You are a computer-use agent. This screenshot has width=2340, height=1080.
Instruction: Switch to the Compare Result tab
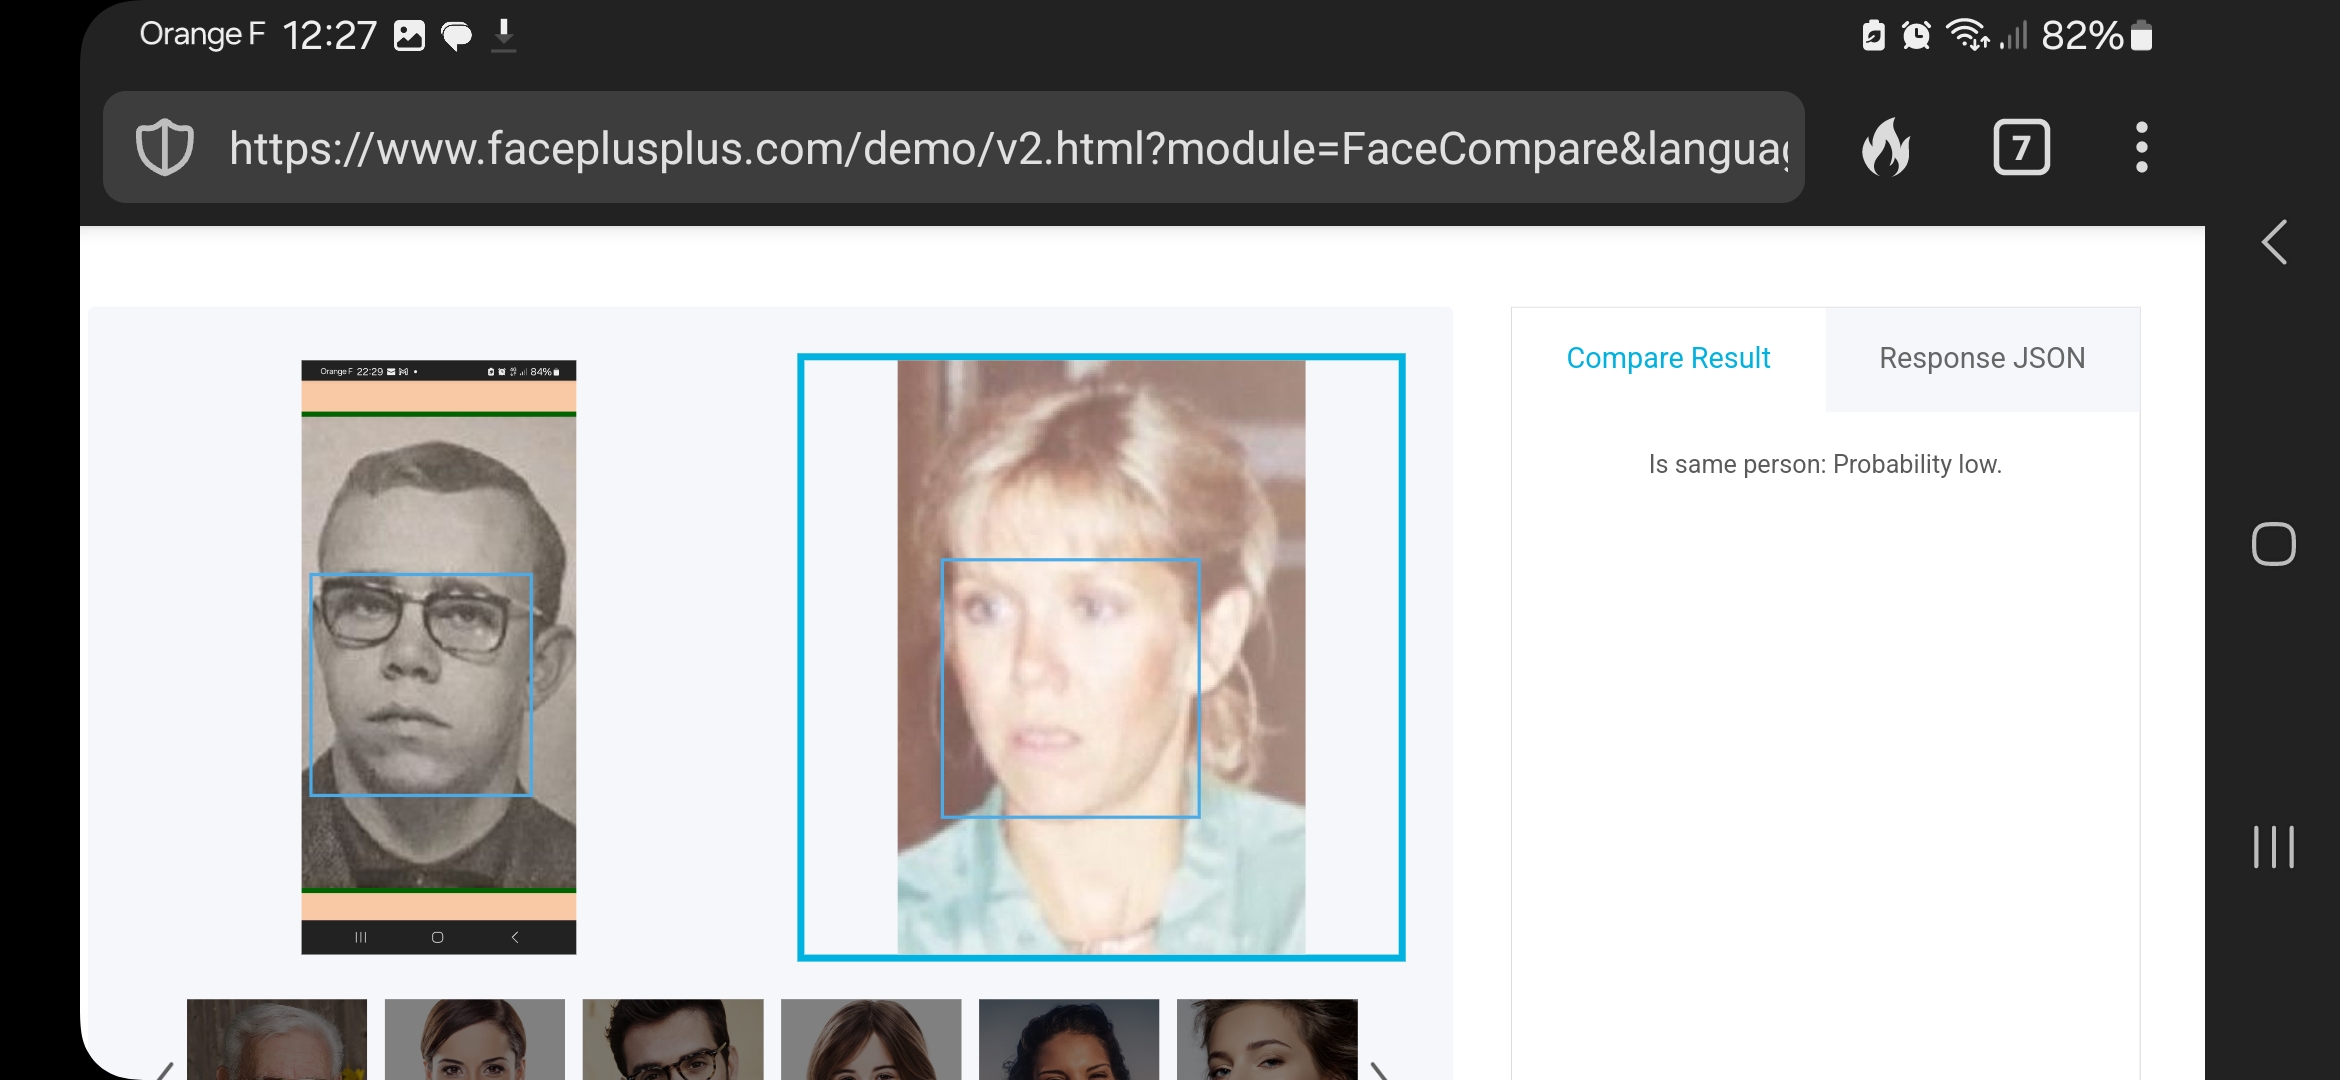[1668, 358]
